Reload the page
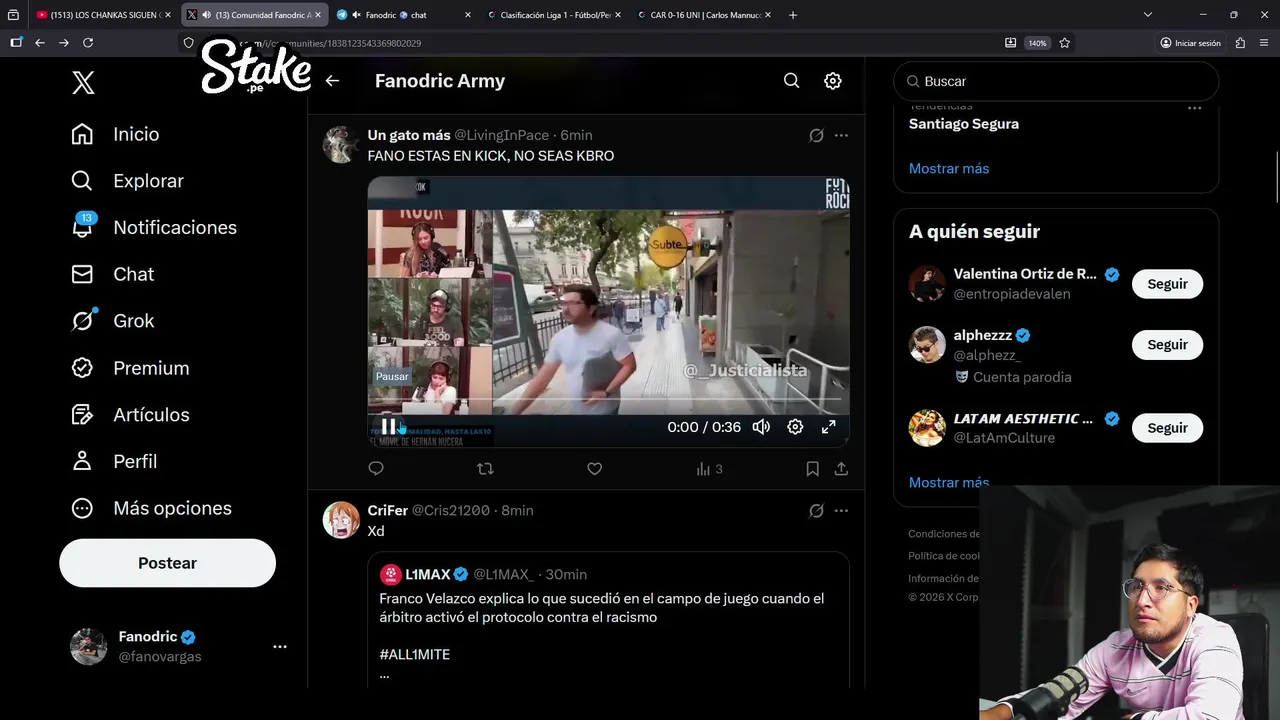 pyautogui.click(x=88, y=43)
